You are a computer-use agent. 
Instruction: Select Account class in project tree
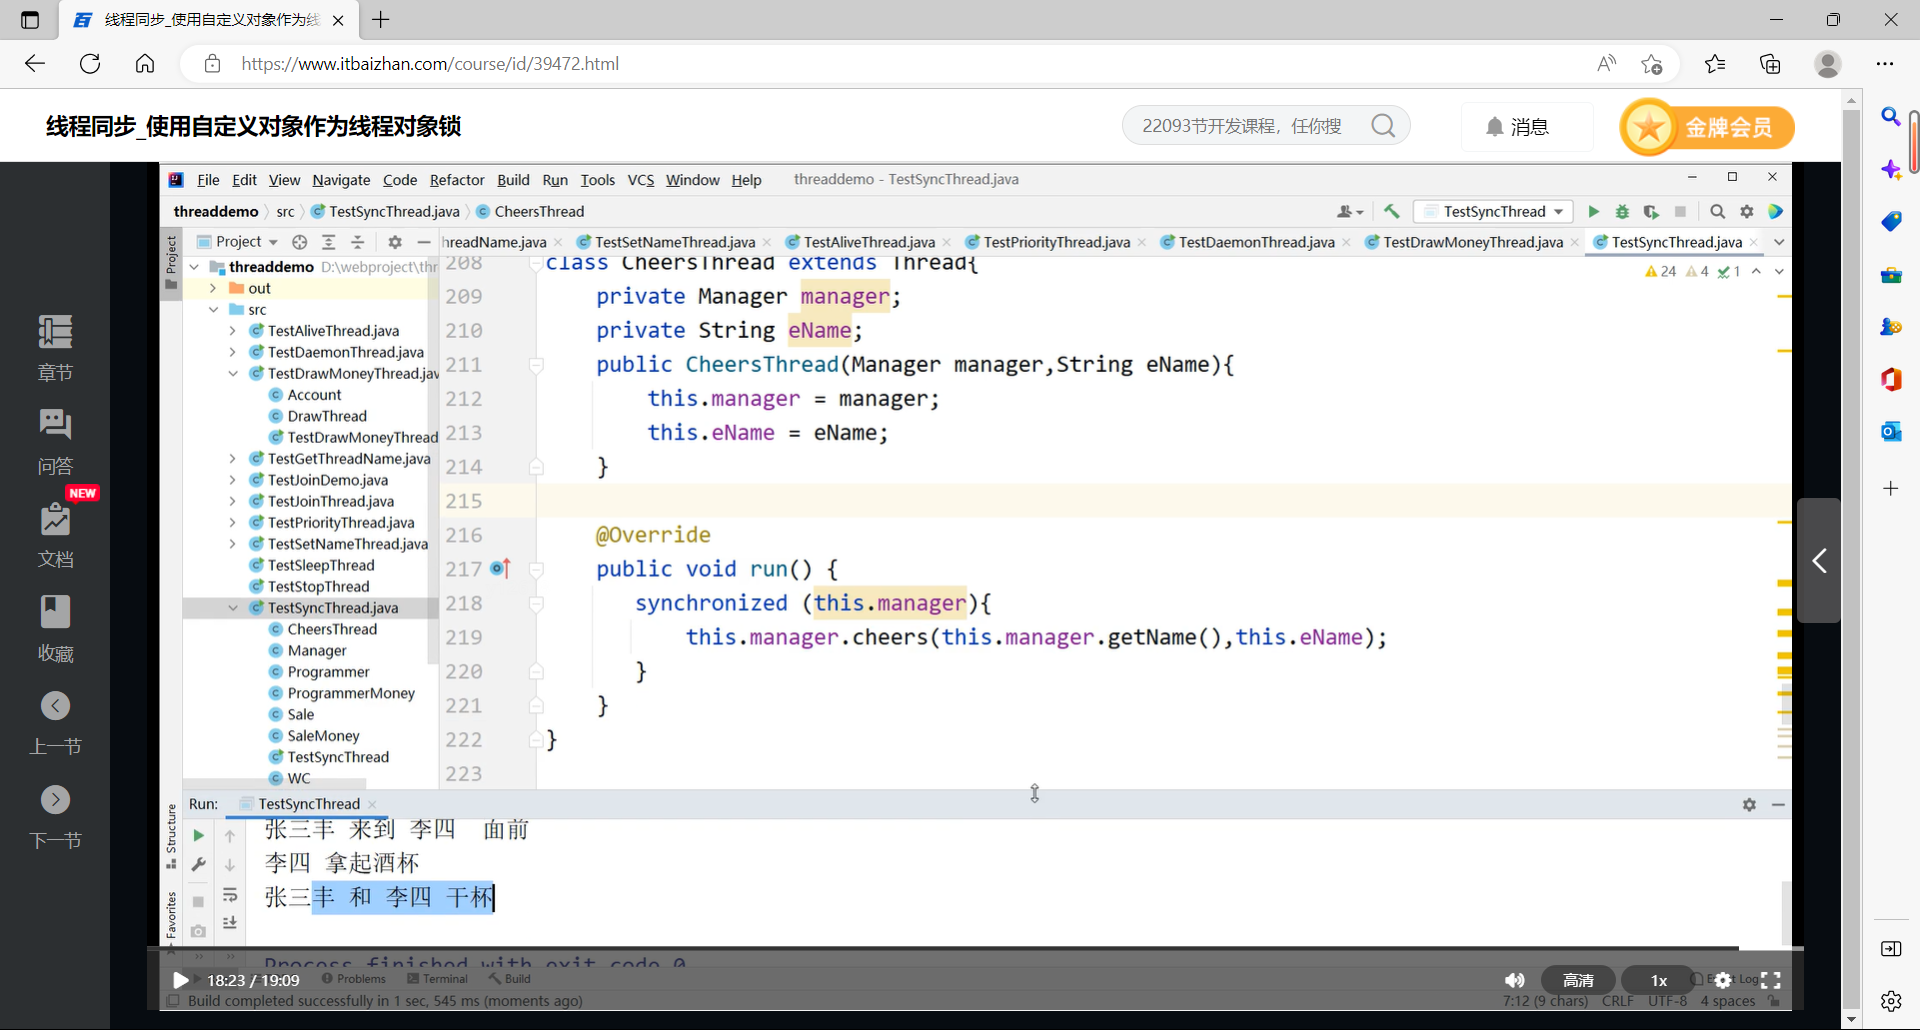[x=314, y=395]
